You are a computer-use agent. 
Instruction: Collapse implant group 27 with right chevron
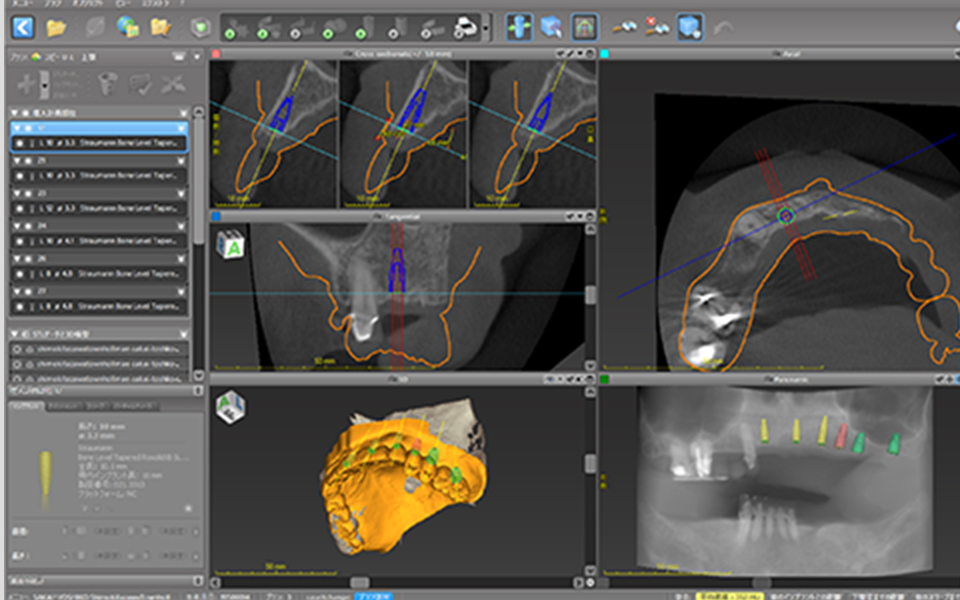coord(183,291)
